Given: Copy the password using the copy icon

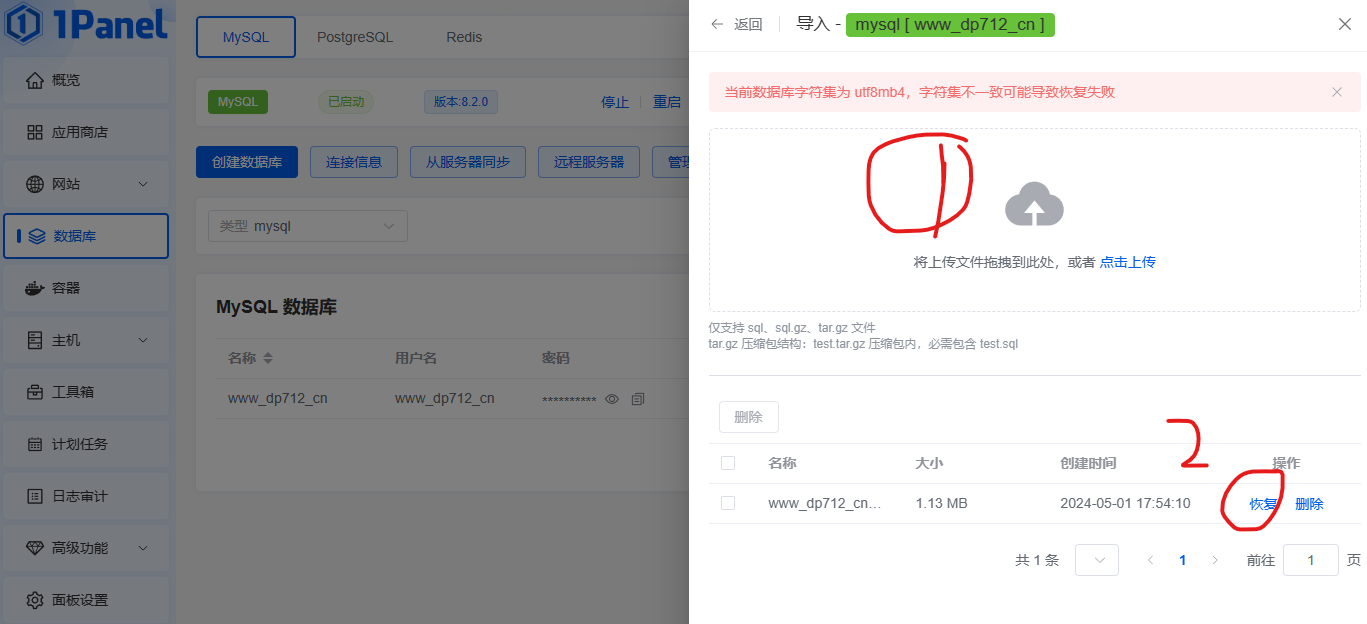Looking at the screenshot, I should pos(638,399).
